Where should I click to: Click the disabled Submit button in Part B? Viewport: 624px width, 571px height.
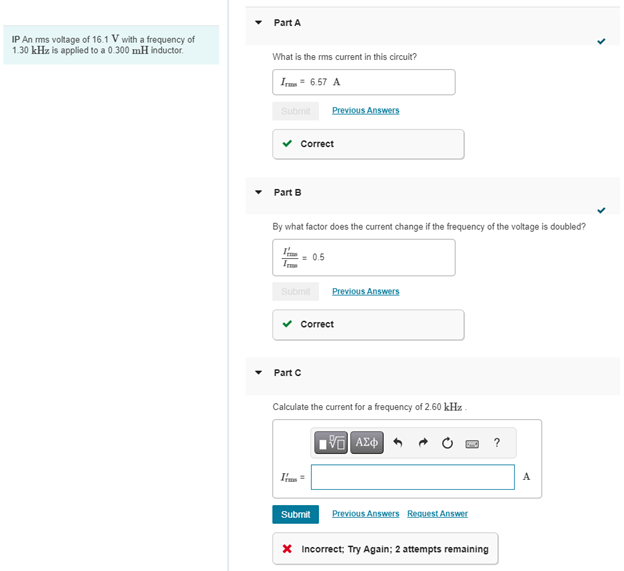pos(296,291)
